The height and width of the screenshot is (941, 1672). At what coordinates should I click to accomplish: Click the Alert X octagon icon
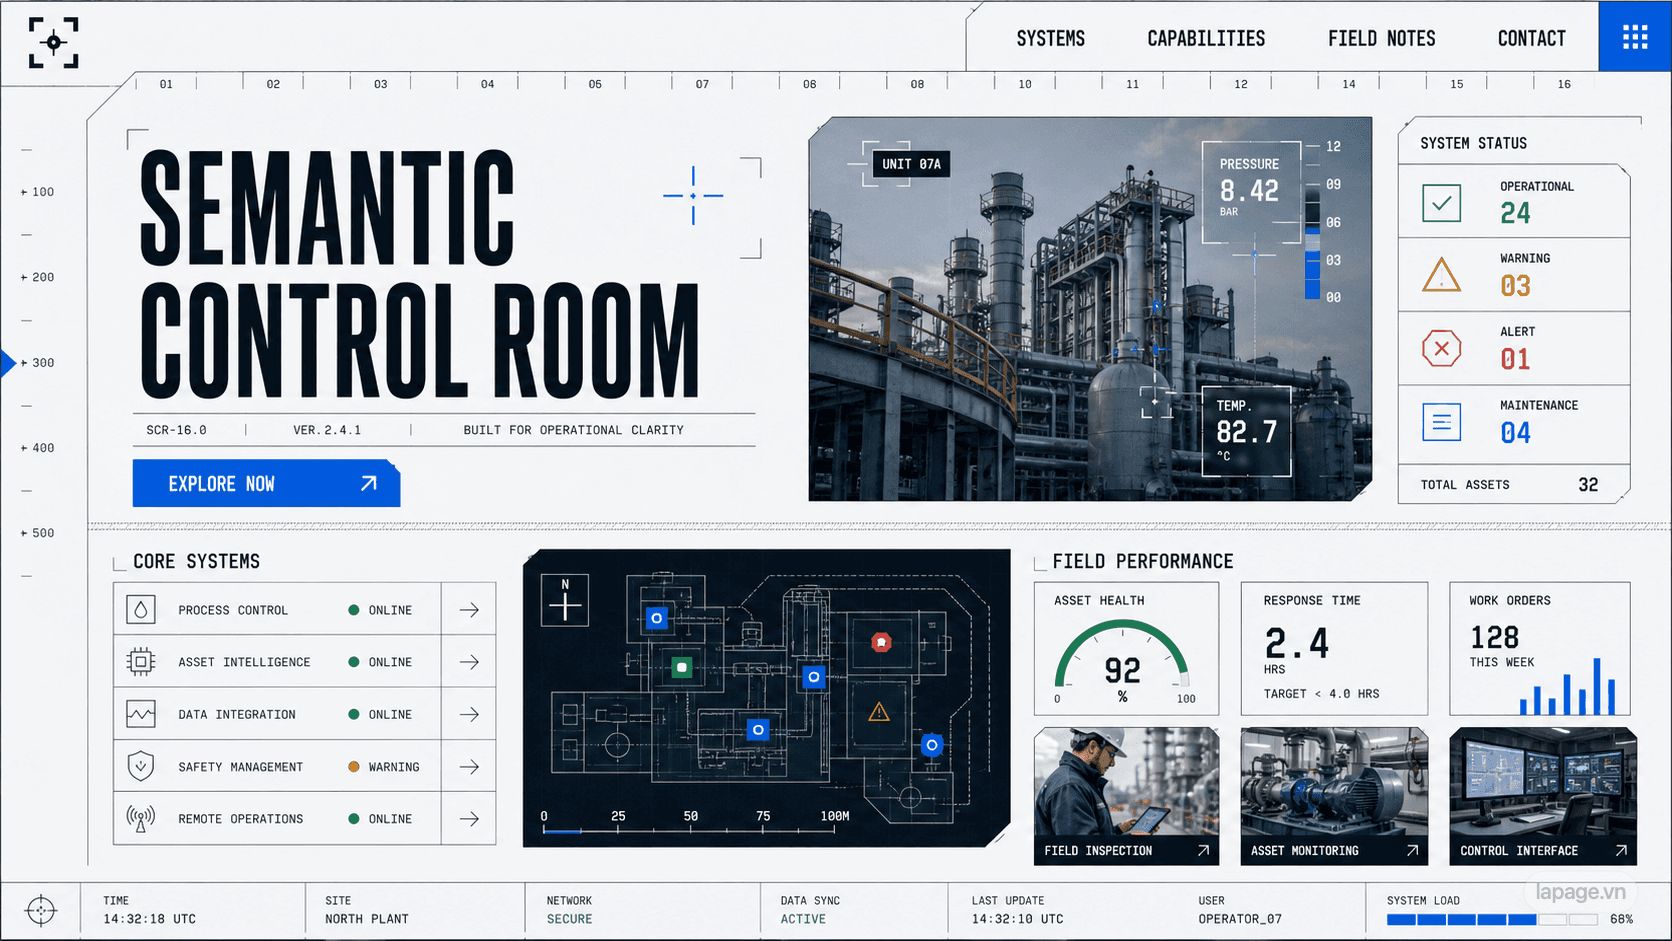click(1441, 348)
